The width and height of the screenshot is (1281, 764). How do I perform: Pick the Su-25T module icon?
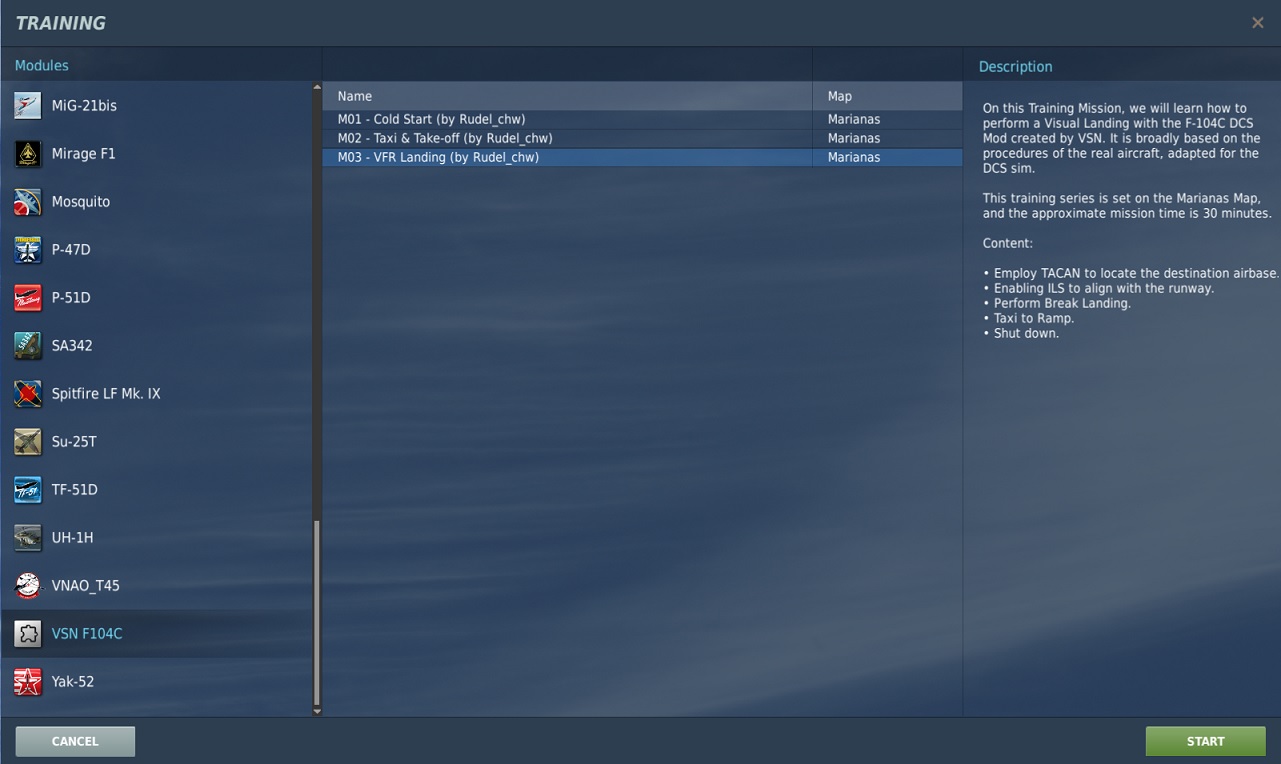(x=28, y=442)
